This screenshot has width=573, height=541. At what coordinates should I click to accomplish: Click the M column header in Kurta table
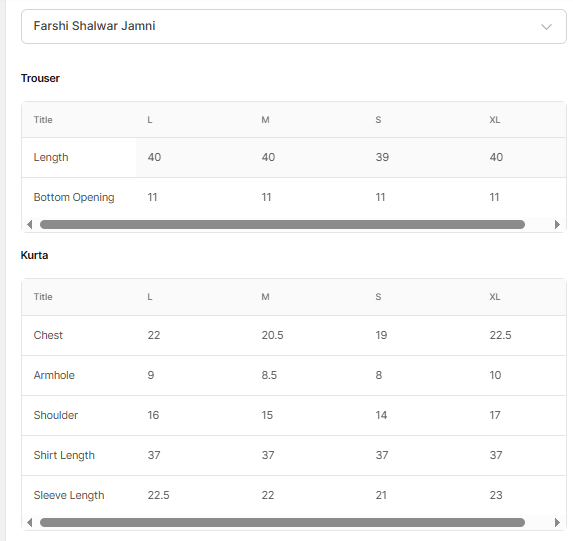coord(265,297)
